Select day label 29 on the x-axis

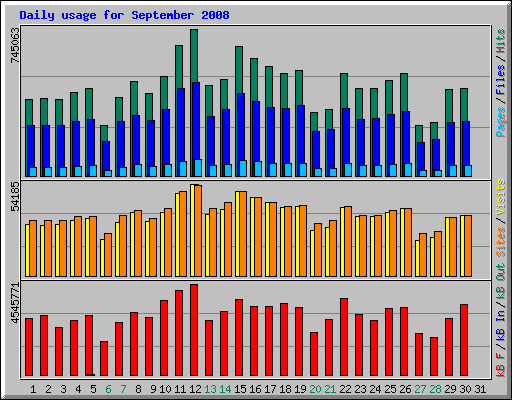click(450, 389)
